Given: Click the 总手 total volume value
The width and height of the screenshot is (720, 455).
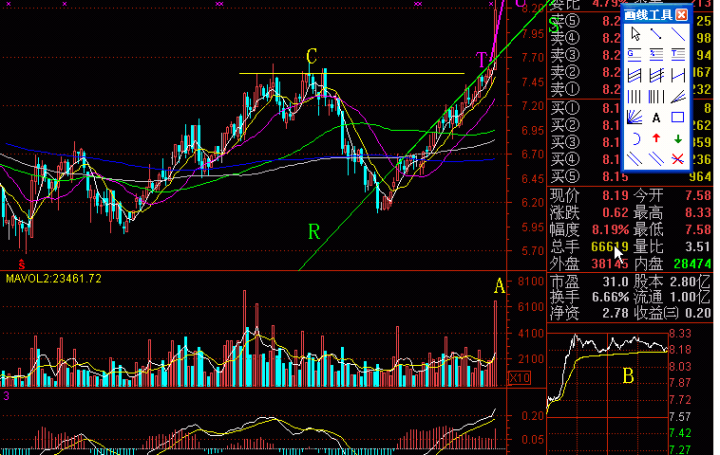Looking at the screenshot, I should tap(609, 246).
